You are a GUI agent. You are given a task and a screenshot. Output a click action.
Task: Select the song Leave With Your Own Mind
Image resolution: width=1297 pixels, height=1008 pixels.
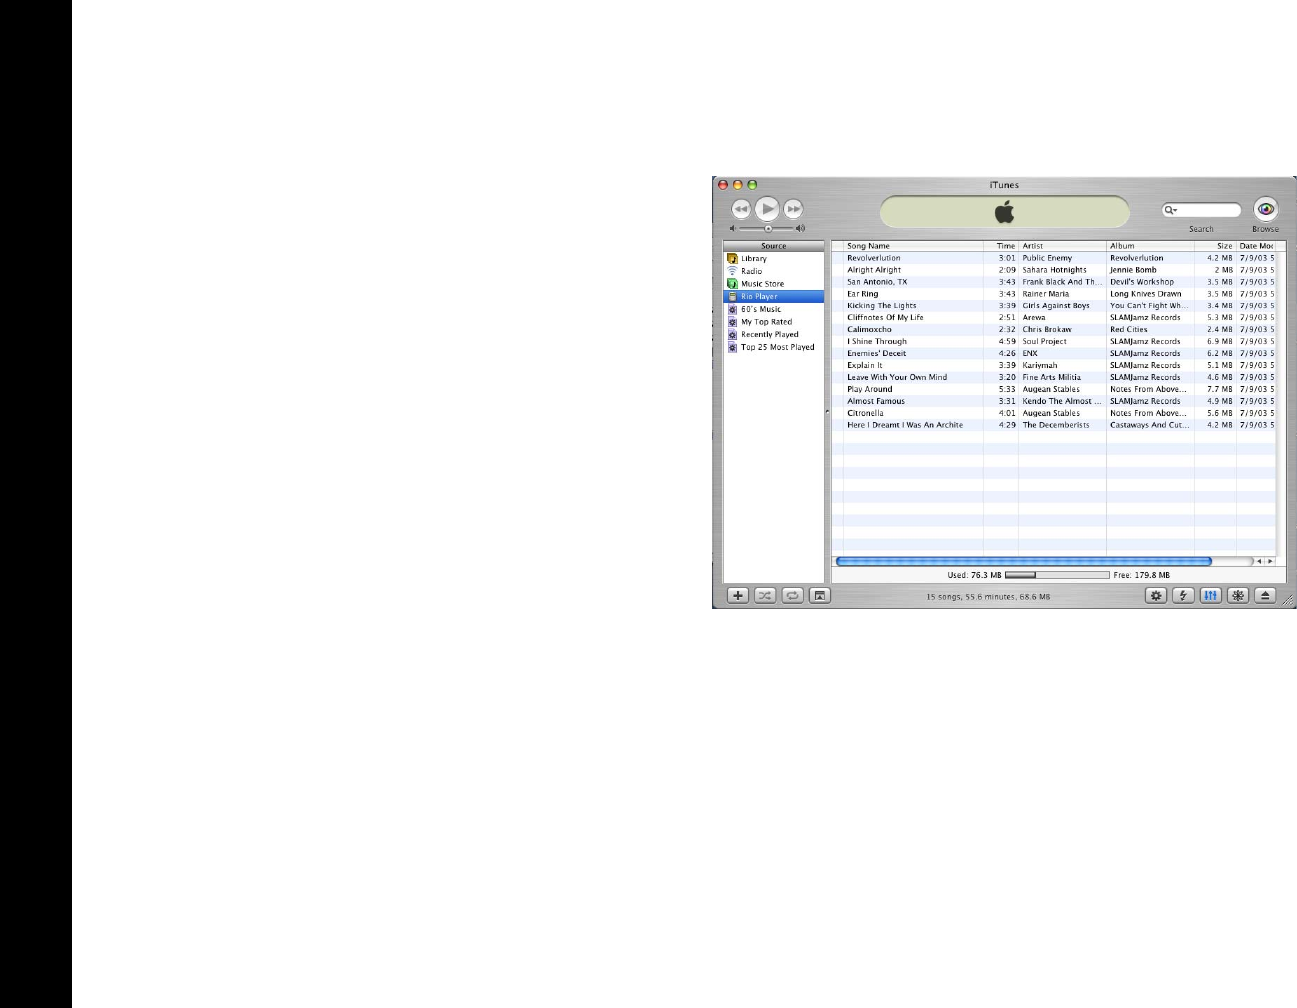tap(897, 378)
